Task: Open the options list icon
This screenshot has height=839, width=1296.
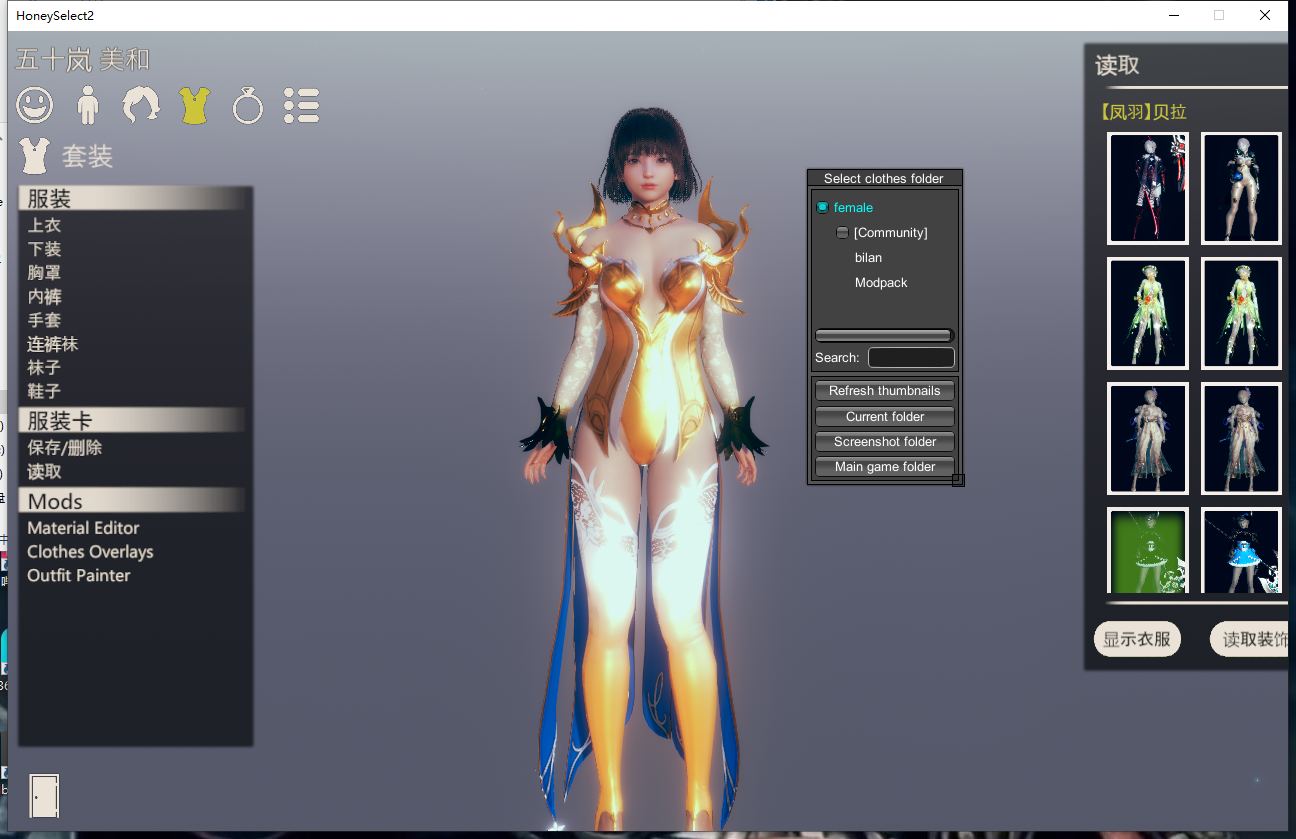Action: [x=301, y=104]
